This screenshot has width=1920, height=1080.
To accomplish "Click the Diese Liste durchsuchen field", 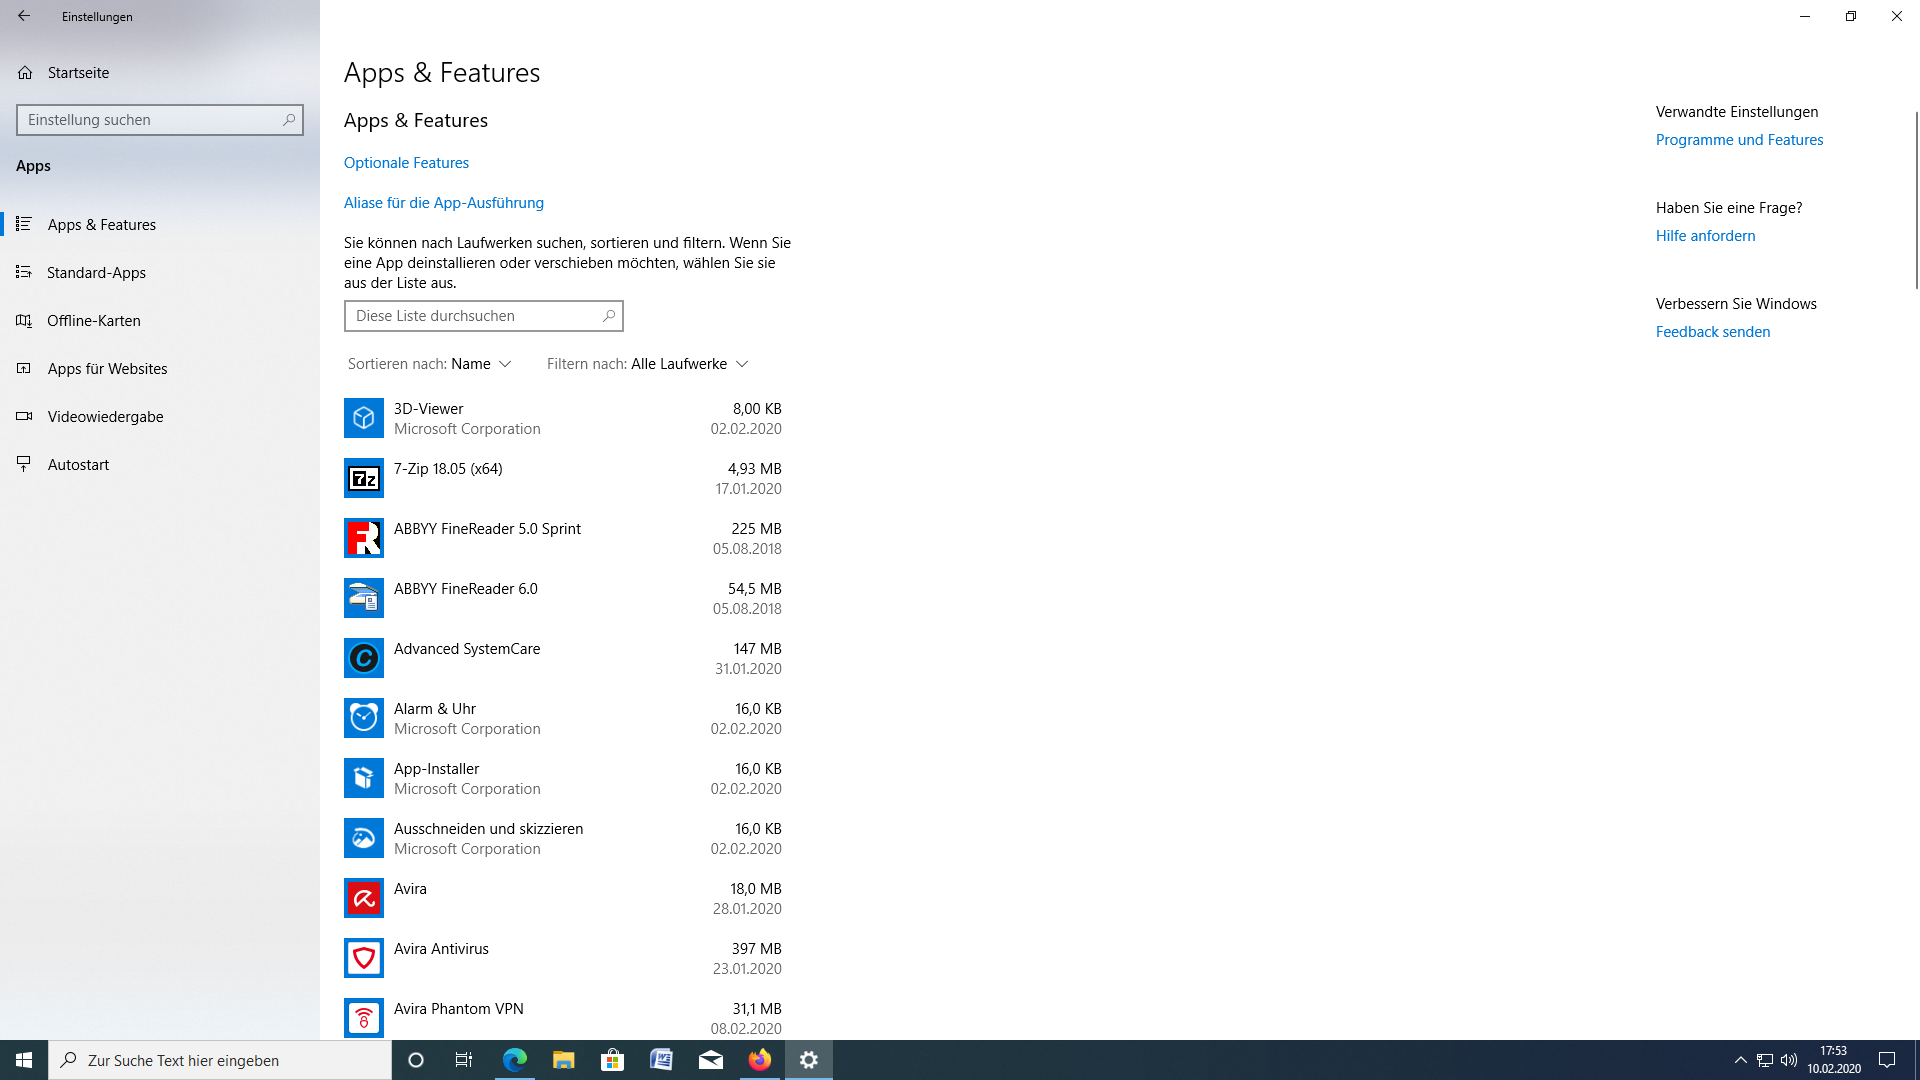I will coord(484,316).
